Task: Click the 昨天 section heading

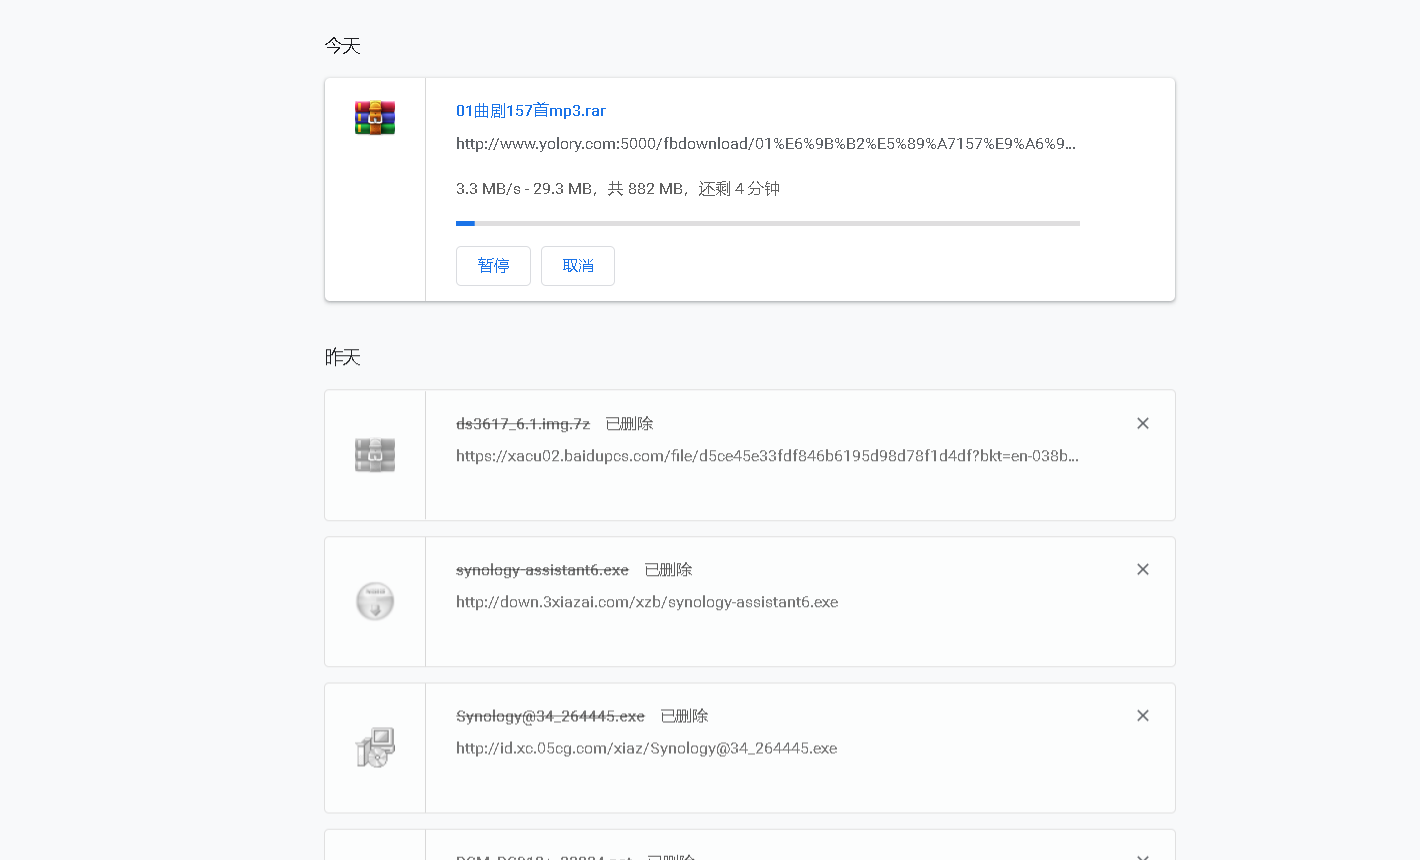Action: 342,358
